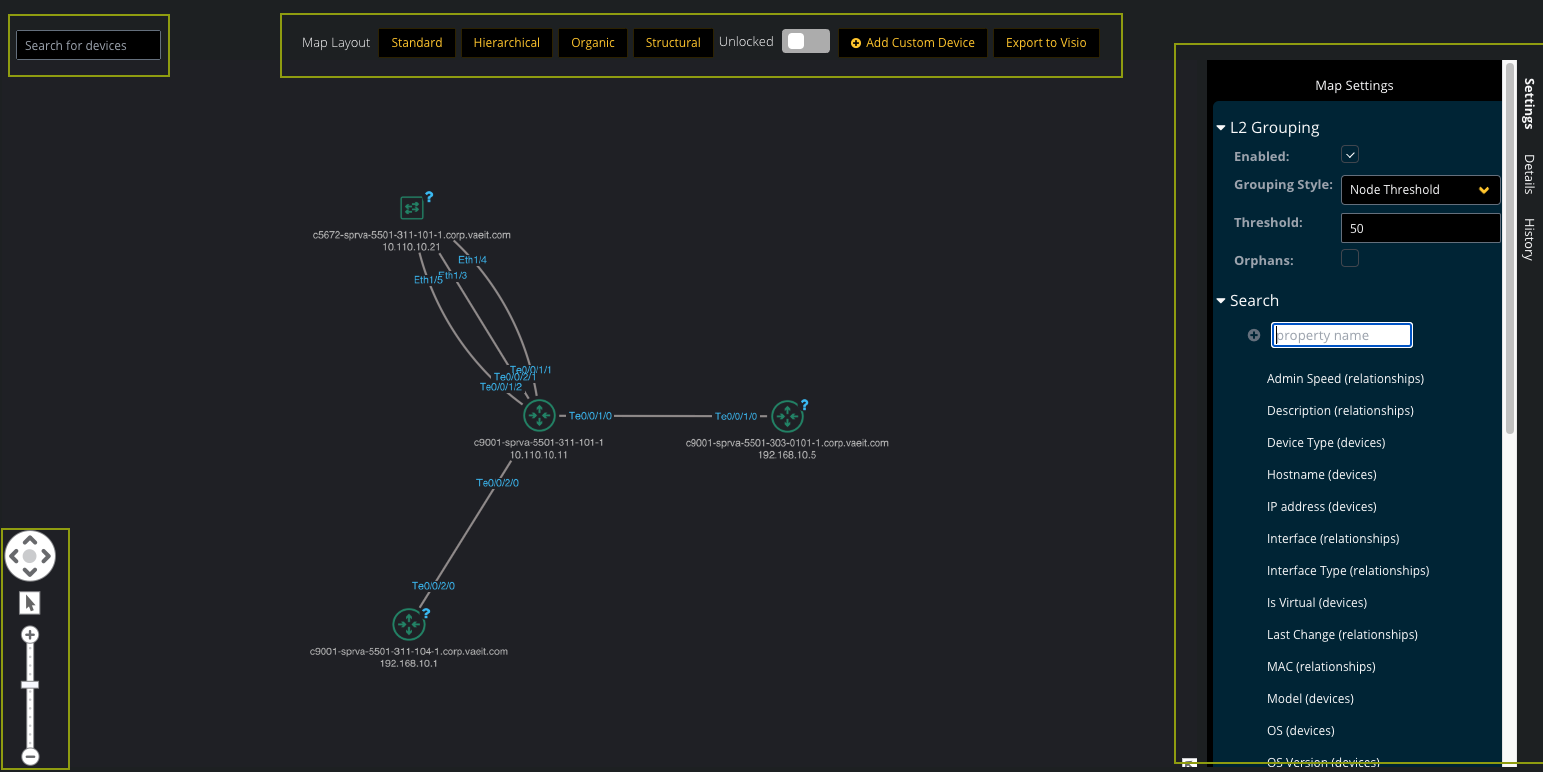The image size is (1543, 772).
Task: Choose Interface Type (relationships) property
Action: click(1348, 571)
